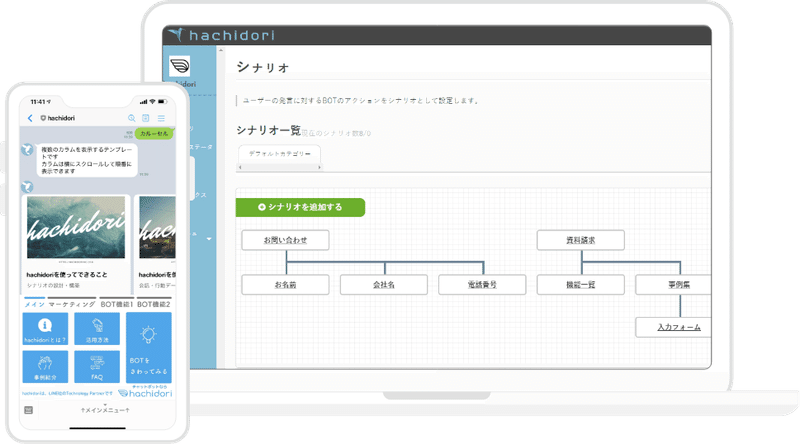Tap the FAQ menu tile
Image resolution: width=800 pixels, height=444 pixels.
pos(97,366)
